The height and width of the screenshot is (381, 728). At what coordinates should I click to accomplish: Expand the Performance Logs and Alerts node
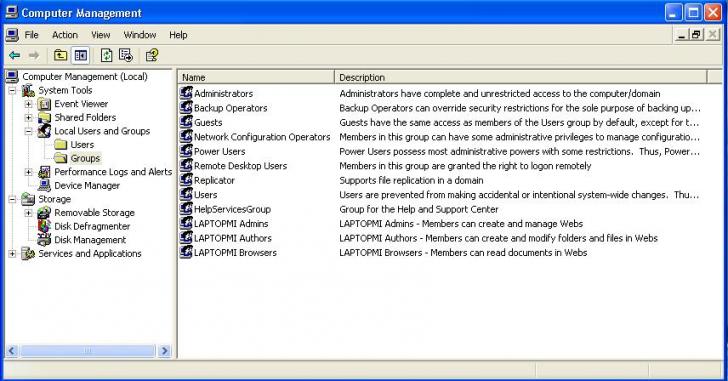[29, 172]
